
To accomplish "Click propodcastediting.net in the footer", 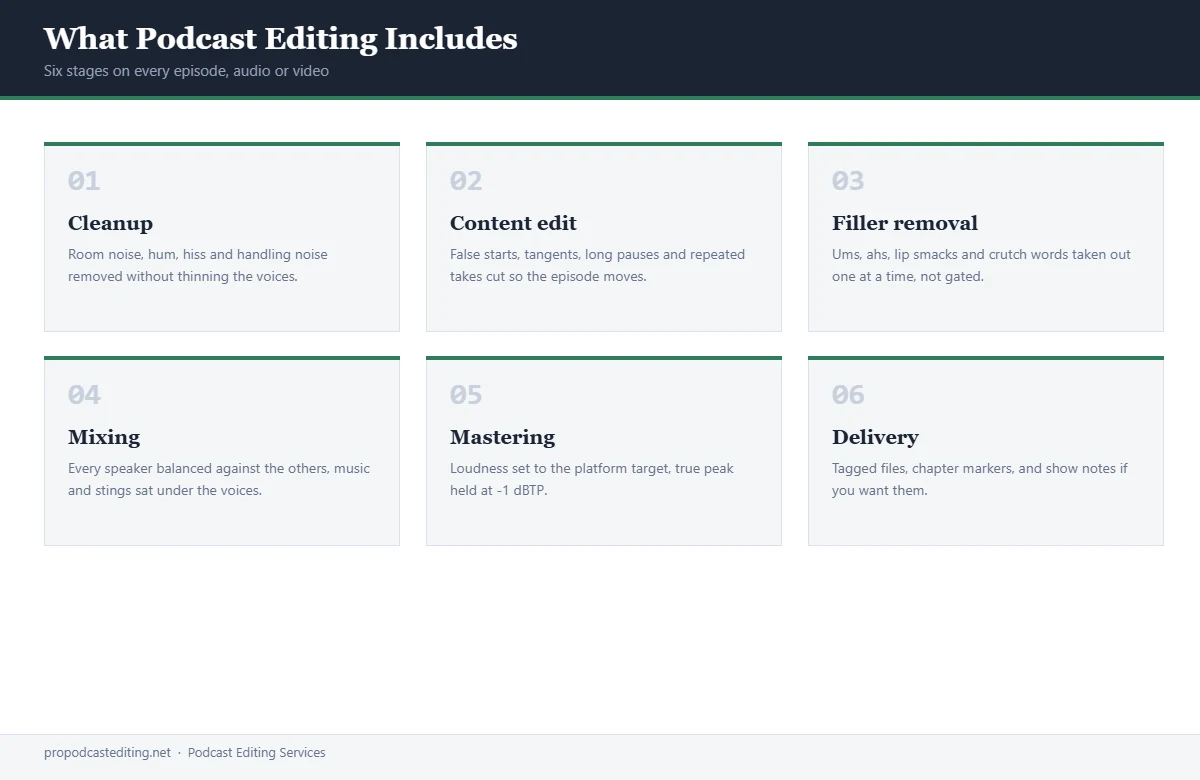I will [x=107, y=753].
